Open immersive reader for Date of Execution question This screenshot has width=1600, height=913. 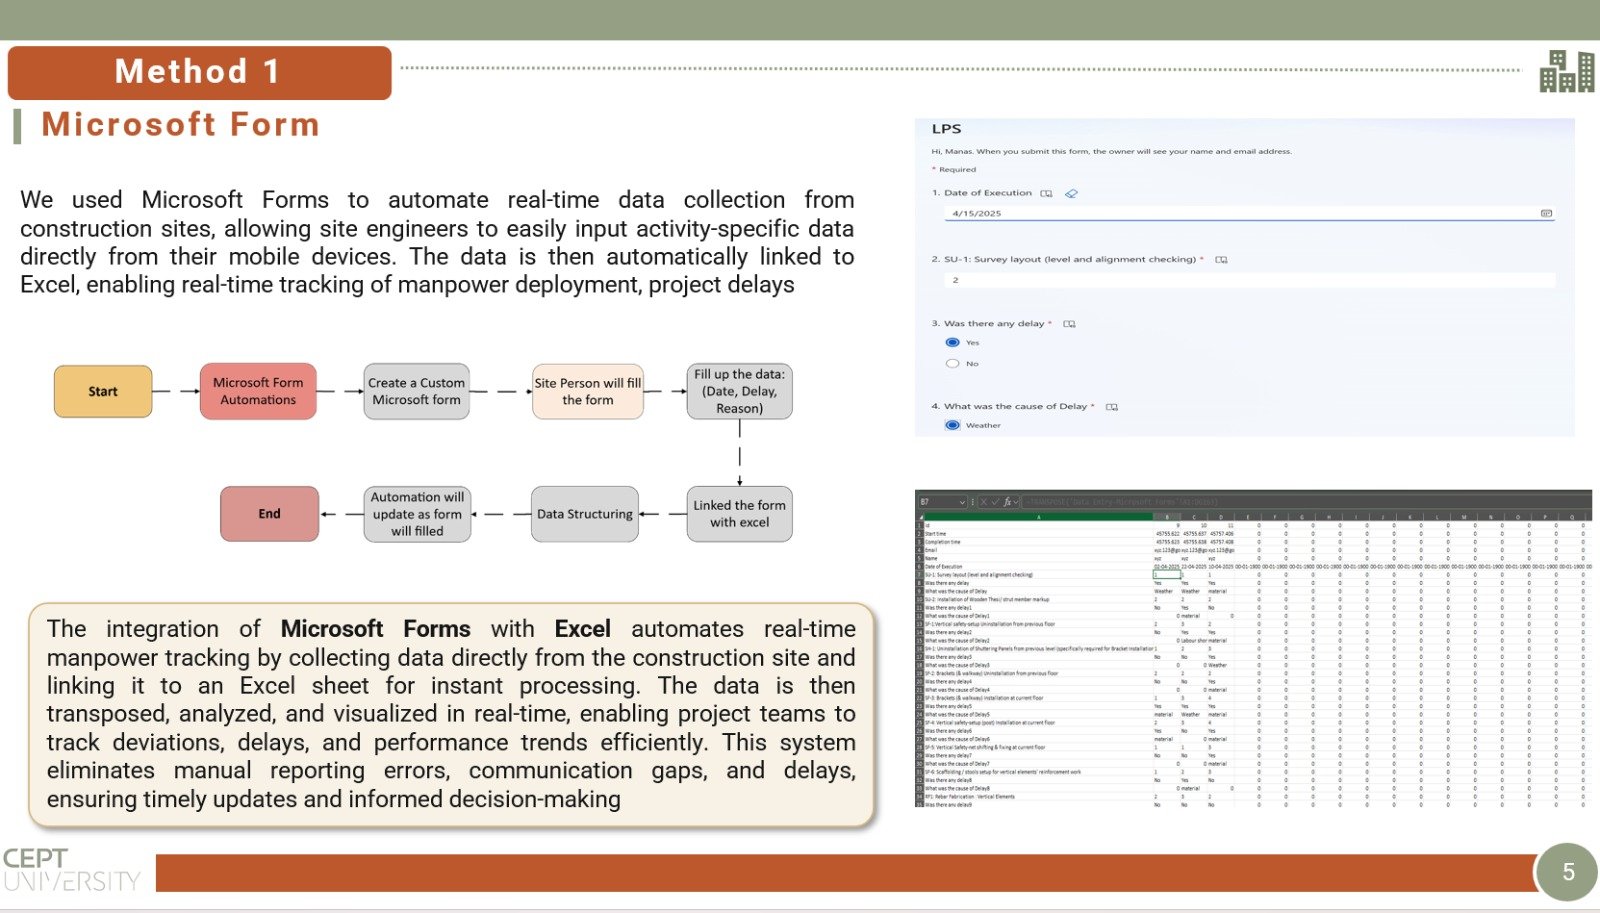pos(1046,194)
